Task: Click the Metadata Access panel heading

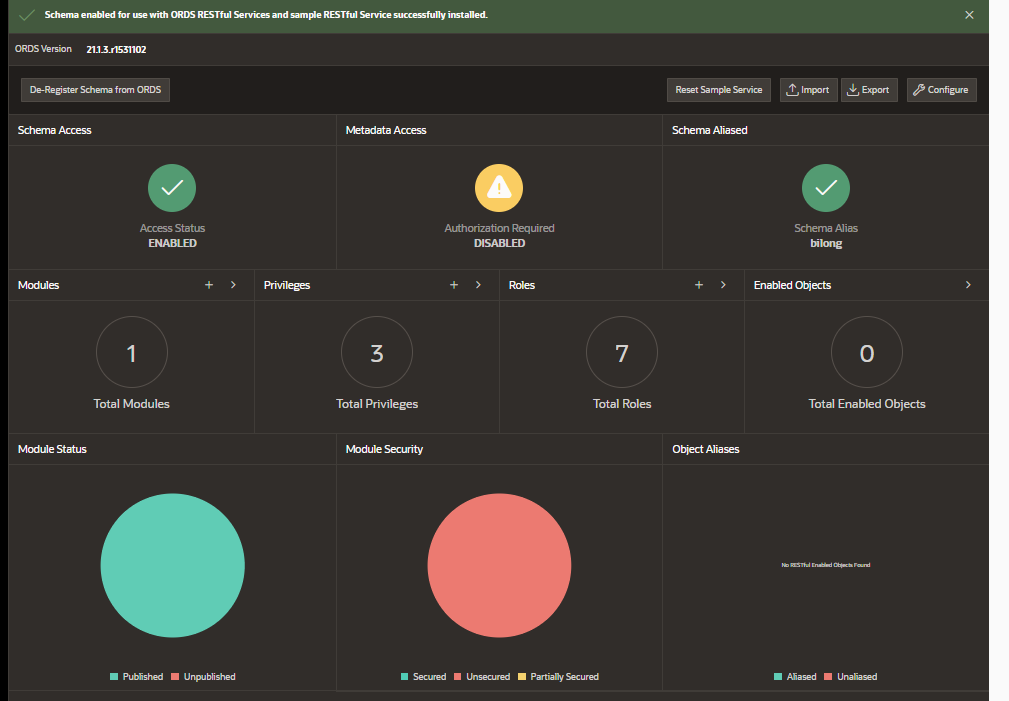Action: click(x=386, y=130)
